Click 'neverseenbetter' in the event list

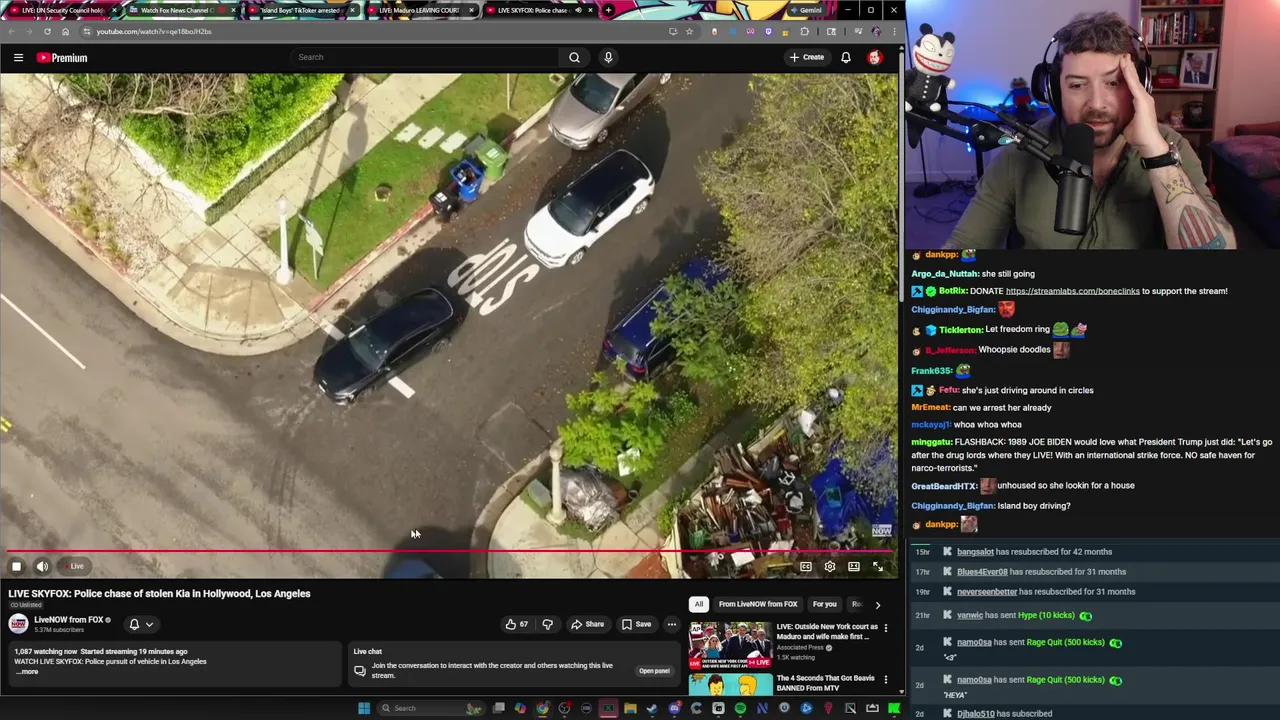tap(986, 592)
